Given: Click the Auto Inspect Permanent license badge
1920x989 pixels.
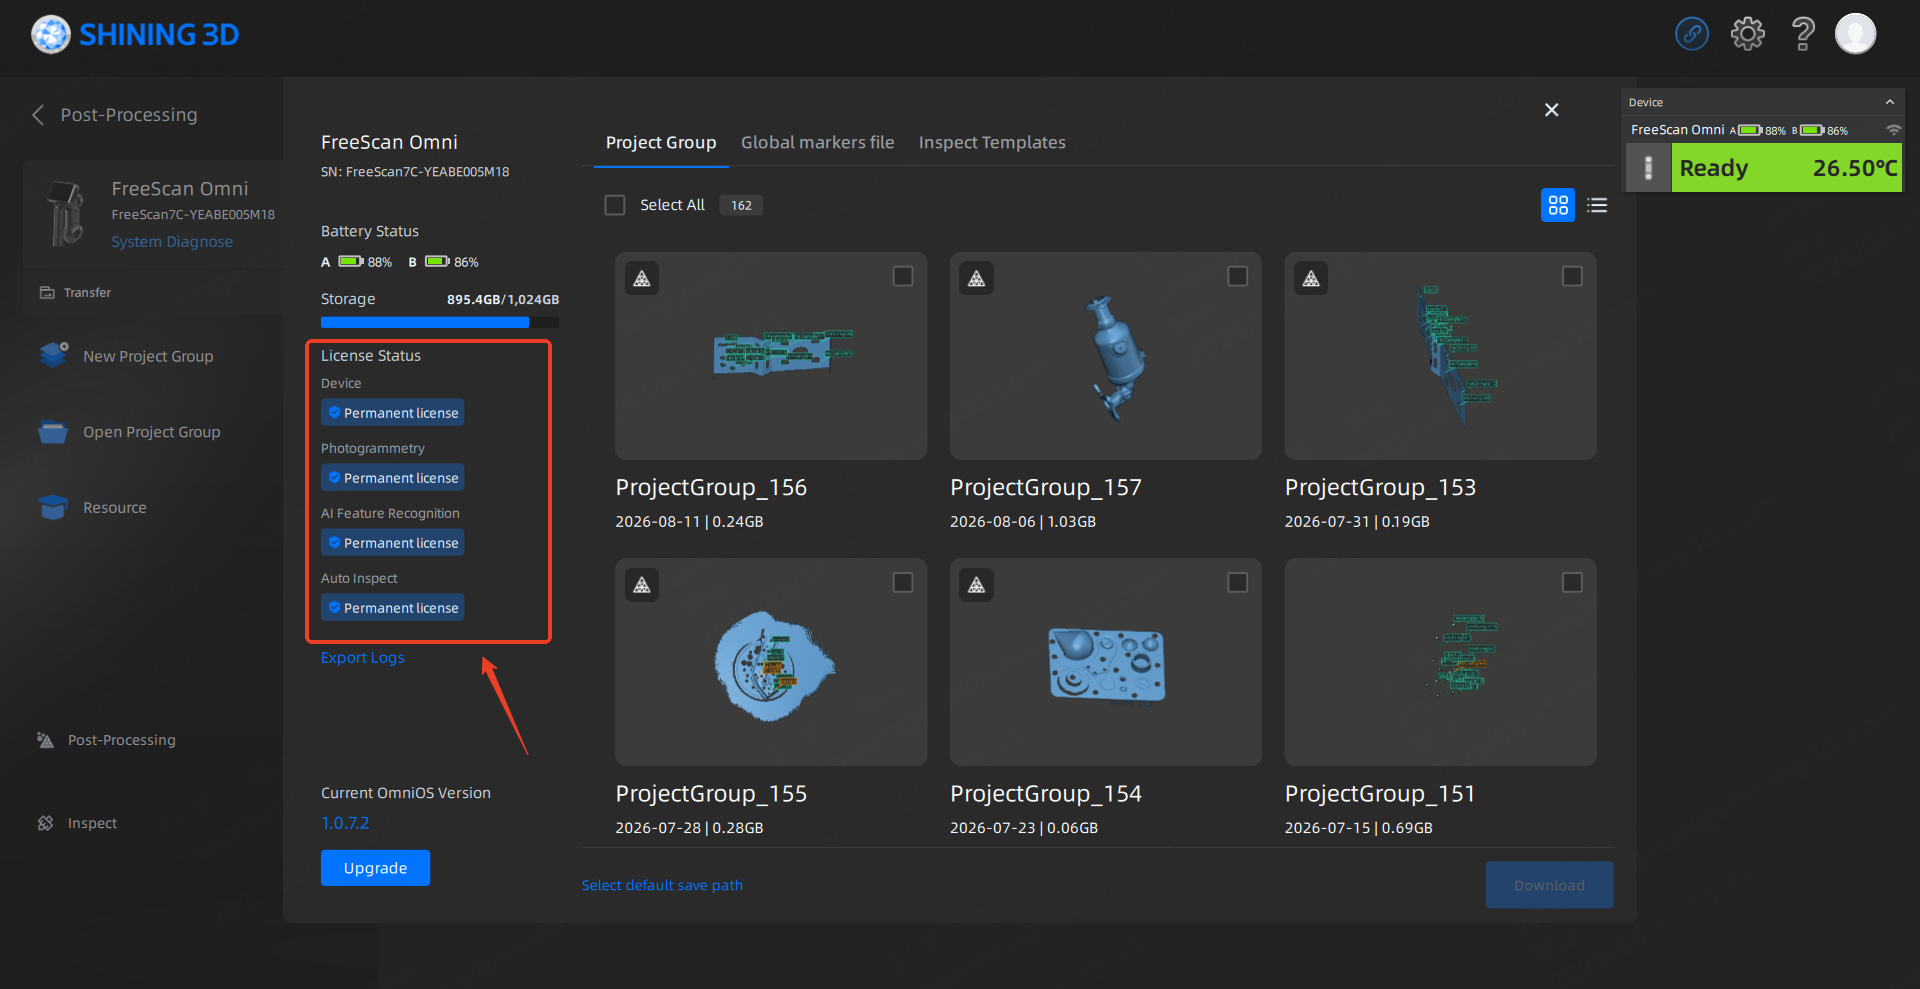Looking at the screenshot, I should click(x=393, y=608).
